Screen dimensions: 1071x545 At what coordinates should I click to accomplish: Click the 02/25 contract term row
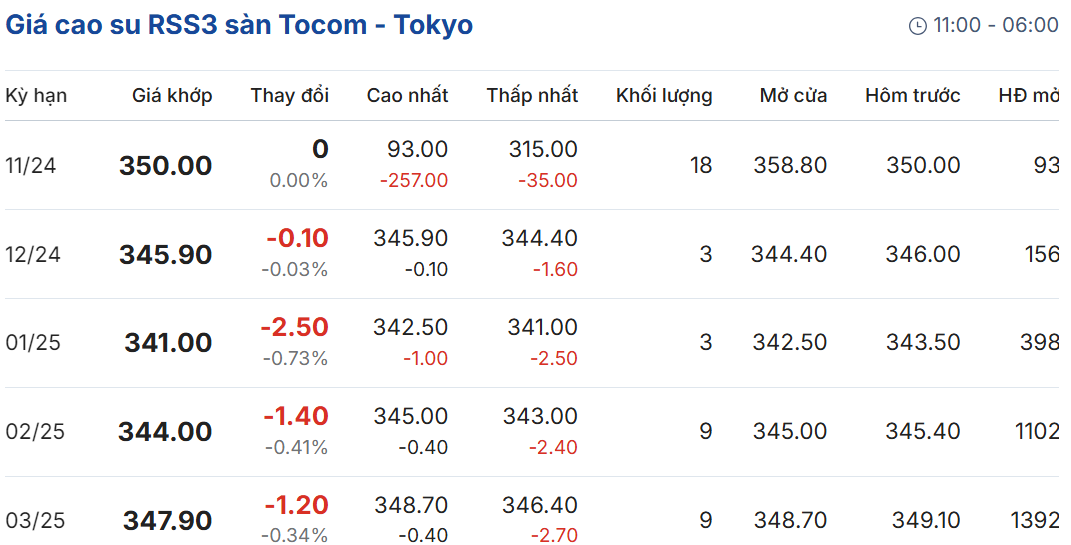pos(532,432)
